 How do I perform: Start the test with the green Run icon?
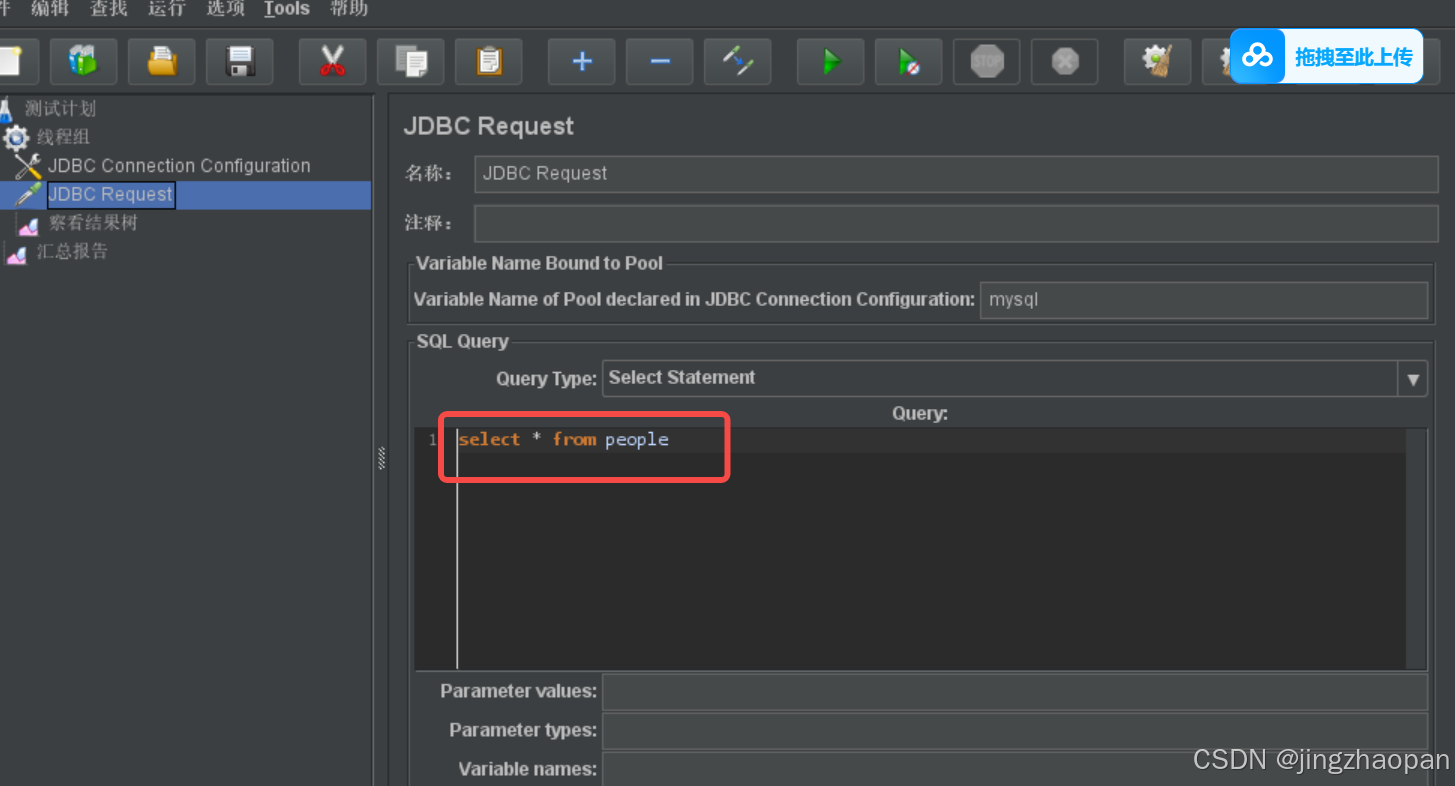pyautogui.click(x=830, y=60)
